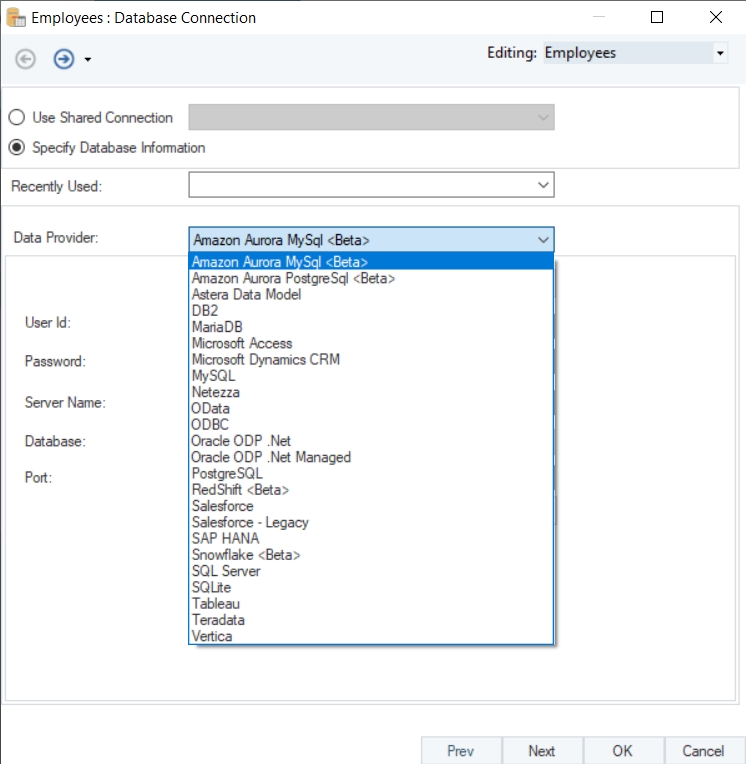The image size is (746, 764).
Task: Choose SQL Server from provider list
Action: [226, 571]
